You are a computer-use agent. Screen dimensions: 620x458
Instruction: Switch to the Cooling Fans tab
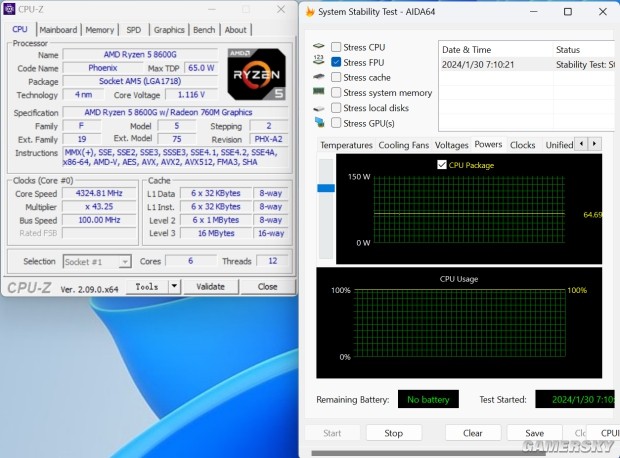coord(404,145)
